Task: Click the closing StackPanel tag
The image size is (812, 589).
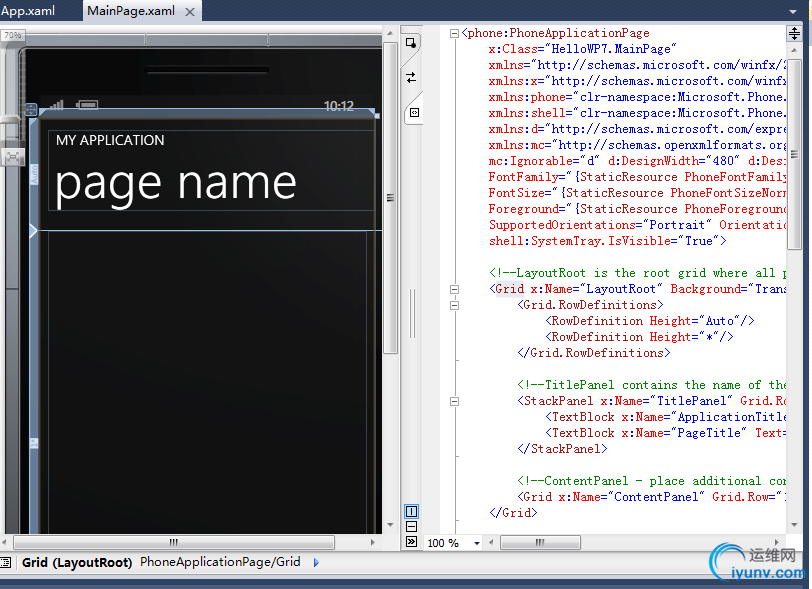Action: [x=562, y=449]
